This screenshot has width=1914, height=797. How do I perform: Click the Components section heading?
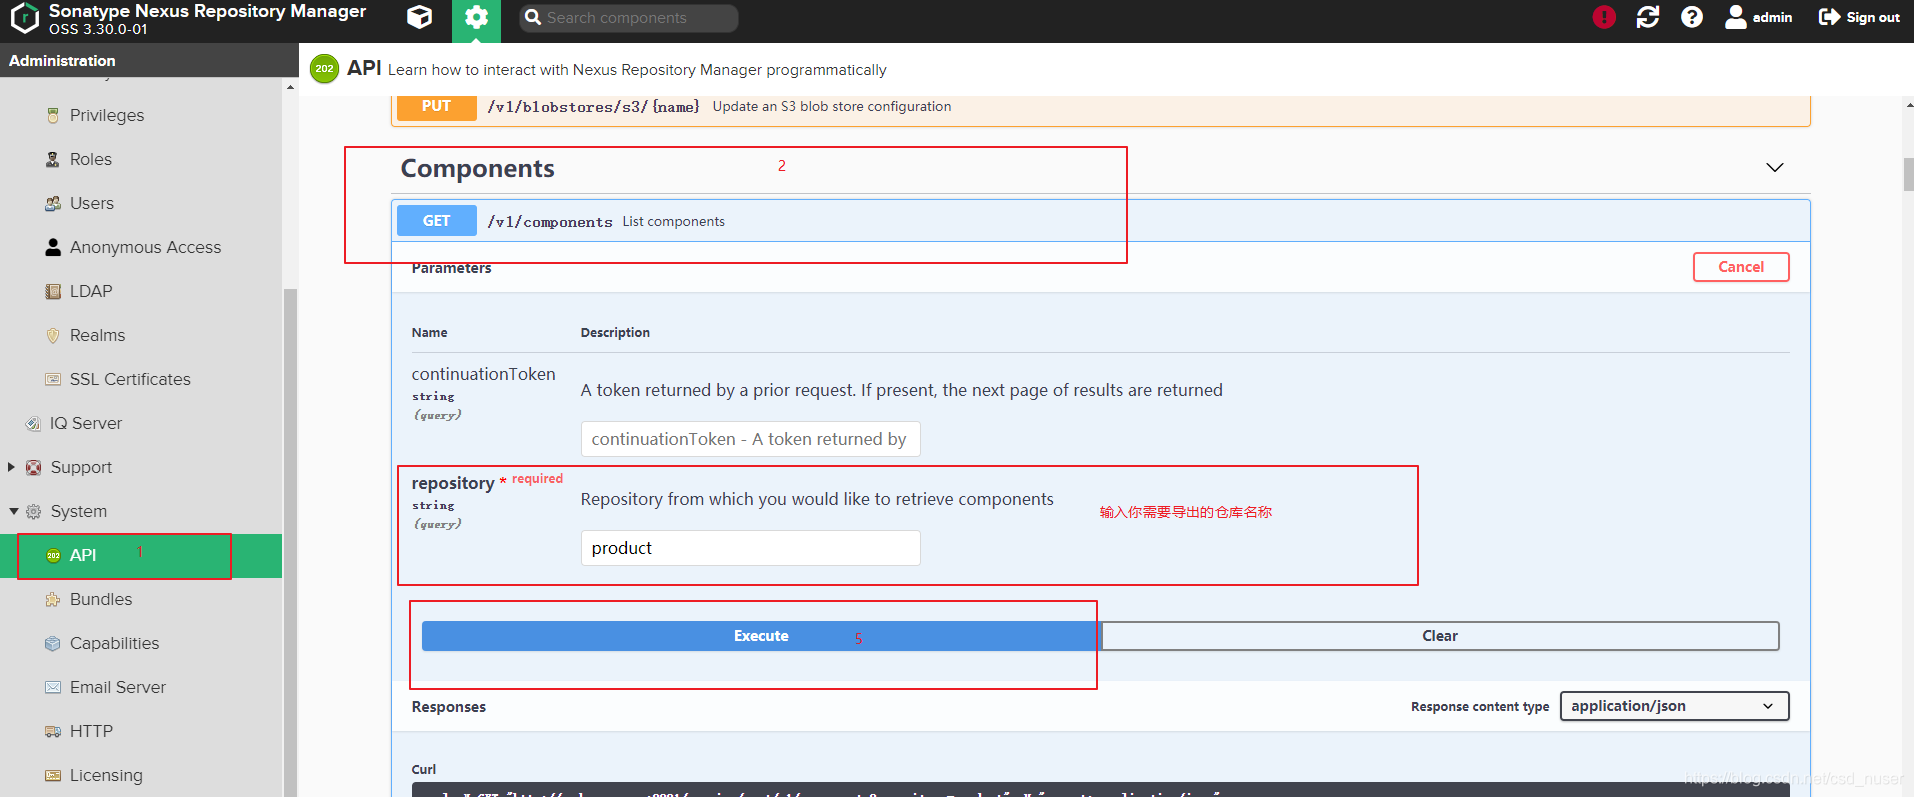click(x=477, y=168)
